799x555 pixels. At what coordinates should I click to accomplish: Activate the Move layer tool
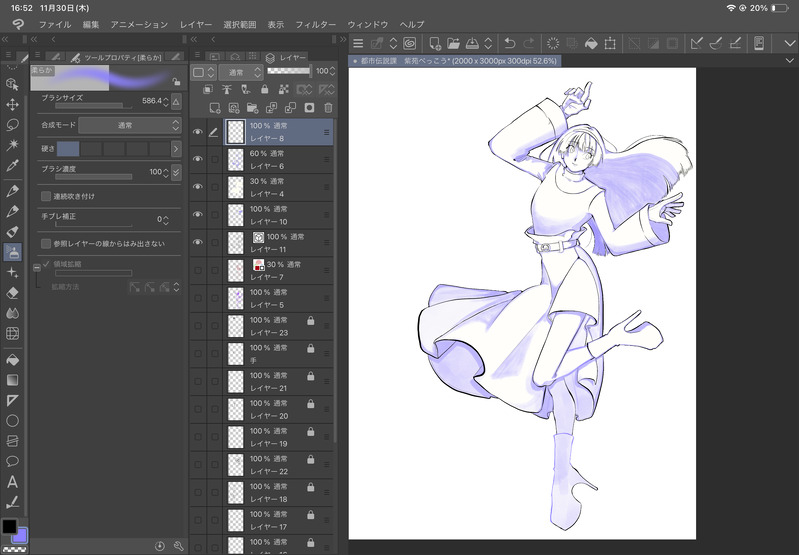[x=13, y=104]
